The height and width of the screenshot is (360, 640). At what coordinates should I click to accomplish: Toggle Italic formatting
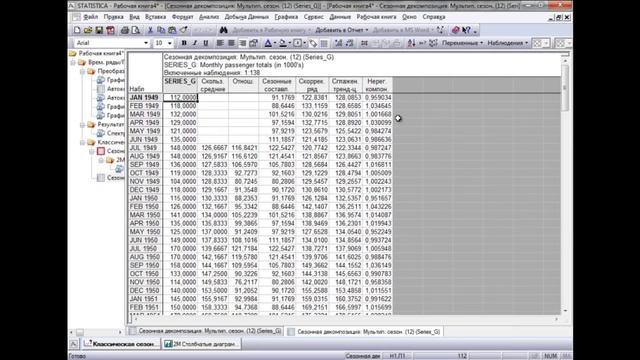(x=195, y=43)
